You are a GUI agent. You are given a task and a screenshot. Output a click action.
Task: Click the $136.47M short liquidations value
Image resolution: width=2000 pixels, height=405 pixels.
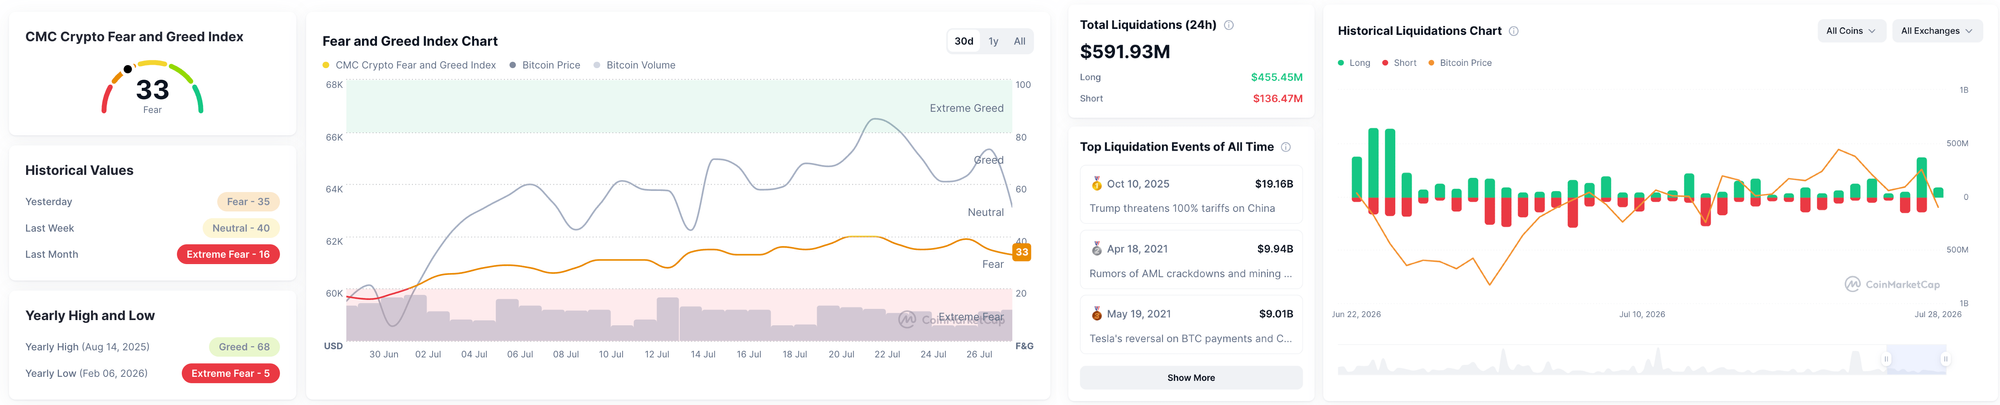click(1278, 99)
